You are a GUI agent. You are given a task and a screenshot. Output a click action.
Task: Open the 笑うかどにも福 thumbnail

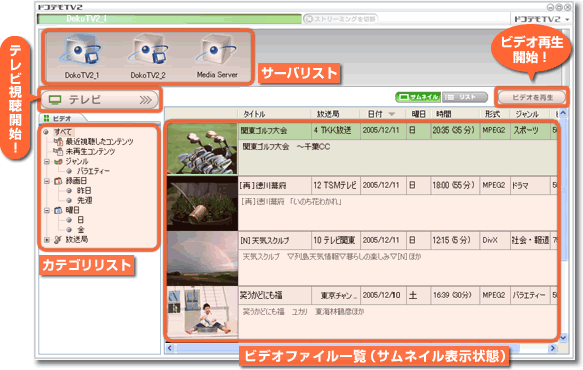point(202,312)
